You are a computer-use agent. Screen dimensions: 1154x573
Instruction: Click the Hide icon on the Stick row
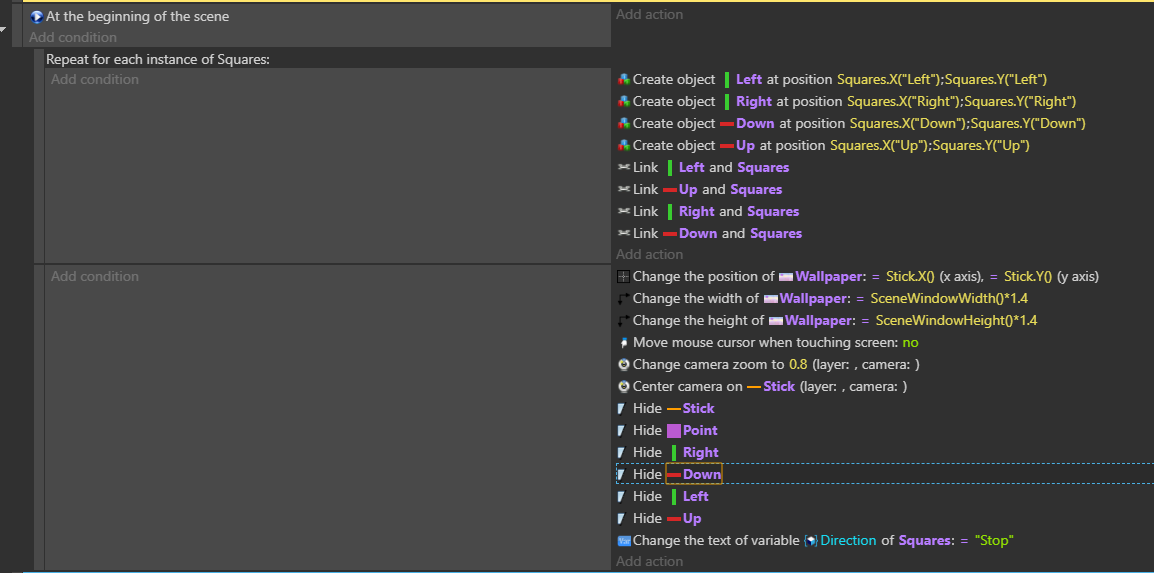pyautogui.click(x=621, y=409)
